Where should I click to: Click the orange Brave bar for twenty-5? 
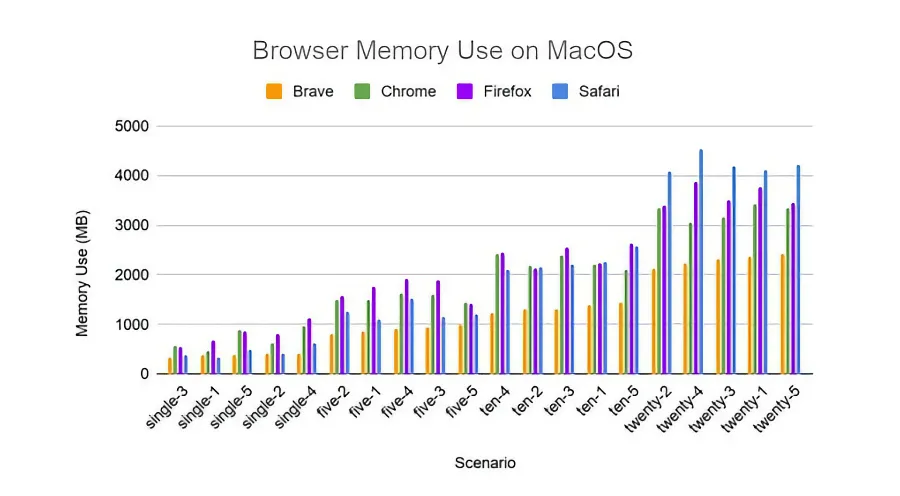pyautogui.click(x=783, y=314)
